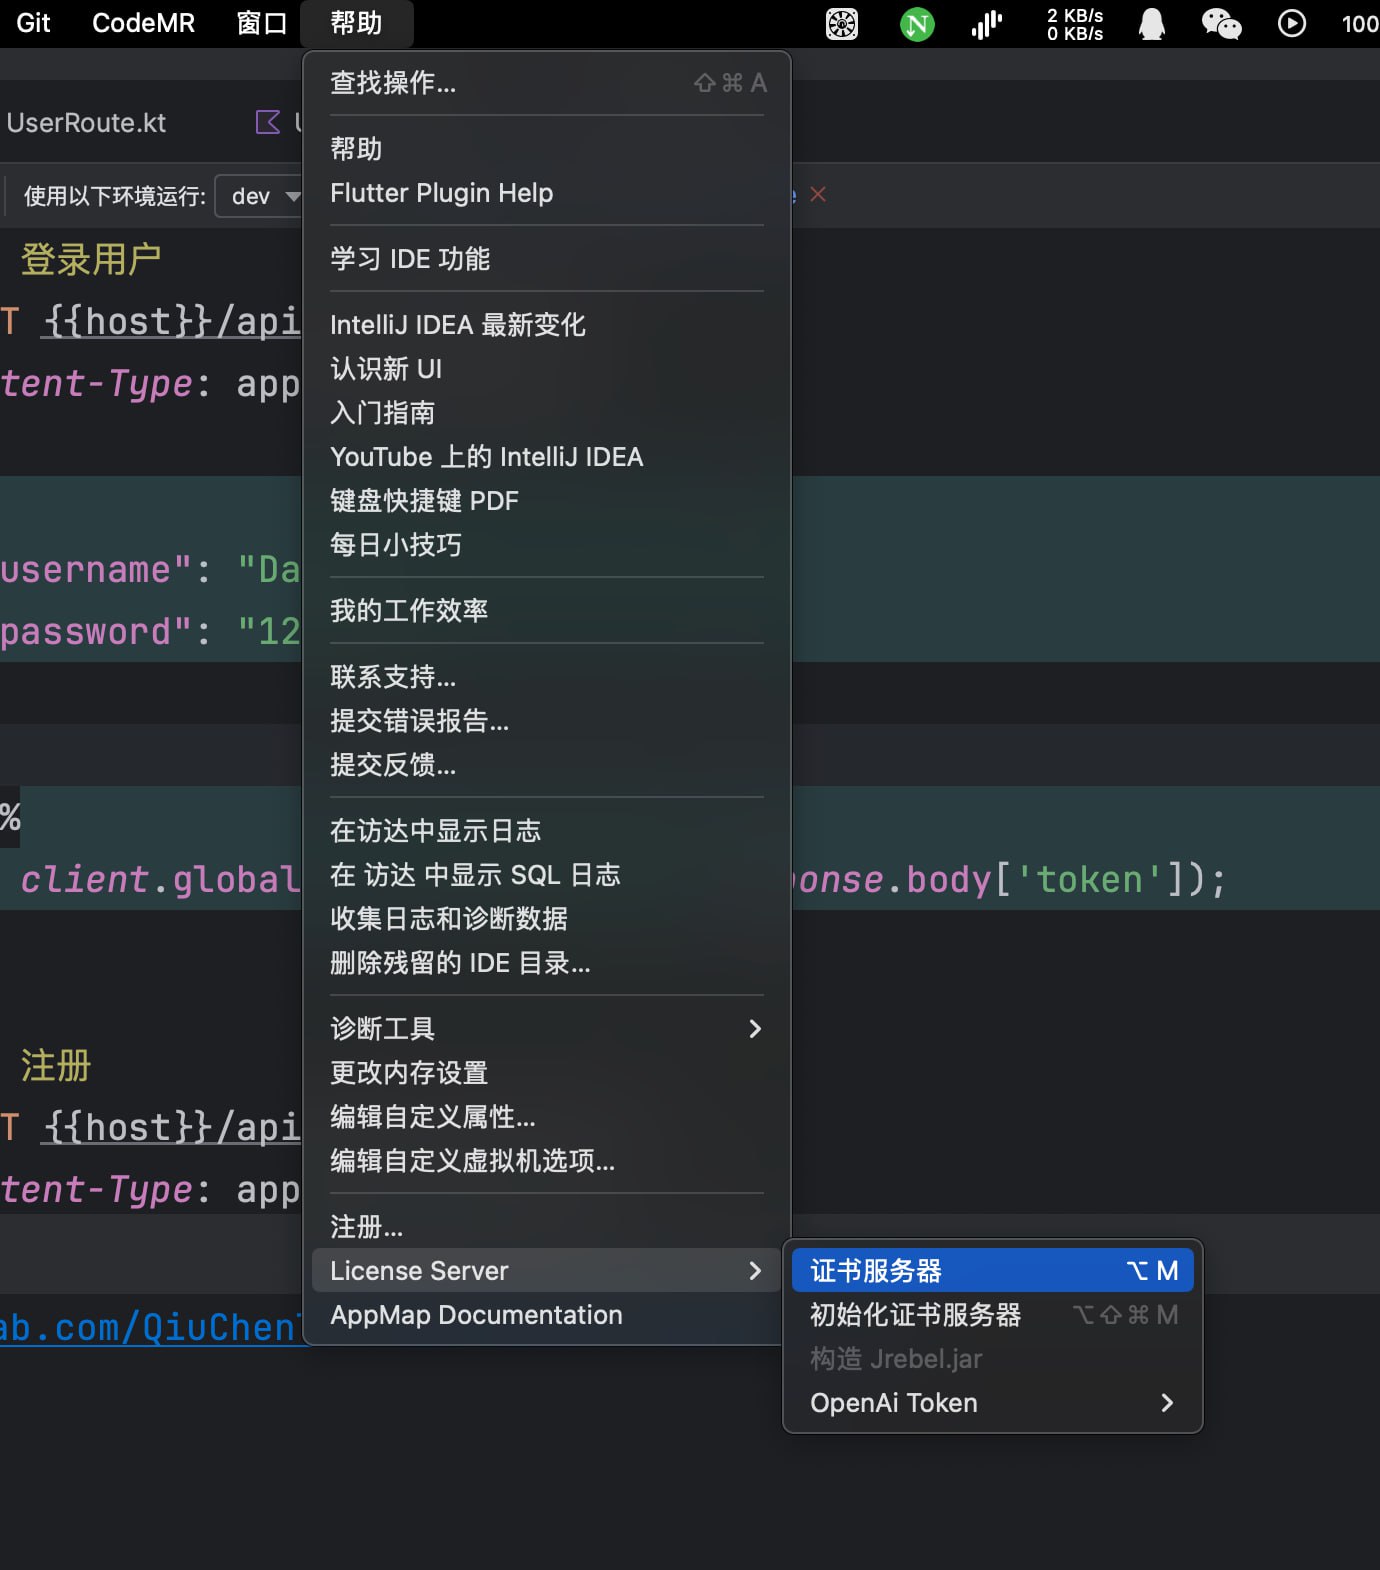This screenshot has width=1380, height=1570.
Task: Click the 使用以下环境运行 label
Action: point(115,196)
